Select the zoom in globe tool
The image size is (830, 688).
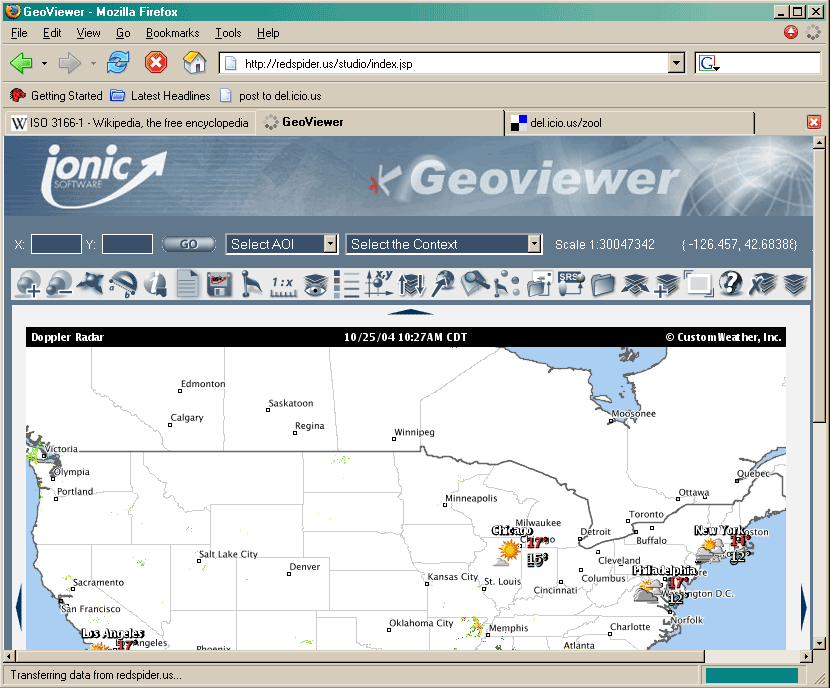coord(28,285)
